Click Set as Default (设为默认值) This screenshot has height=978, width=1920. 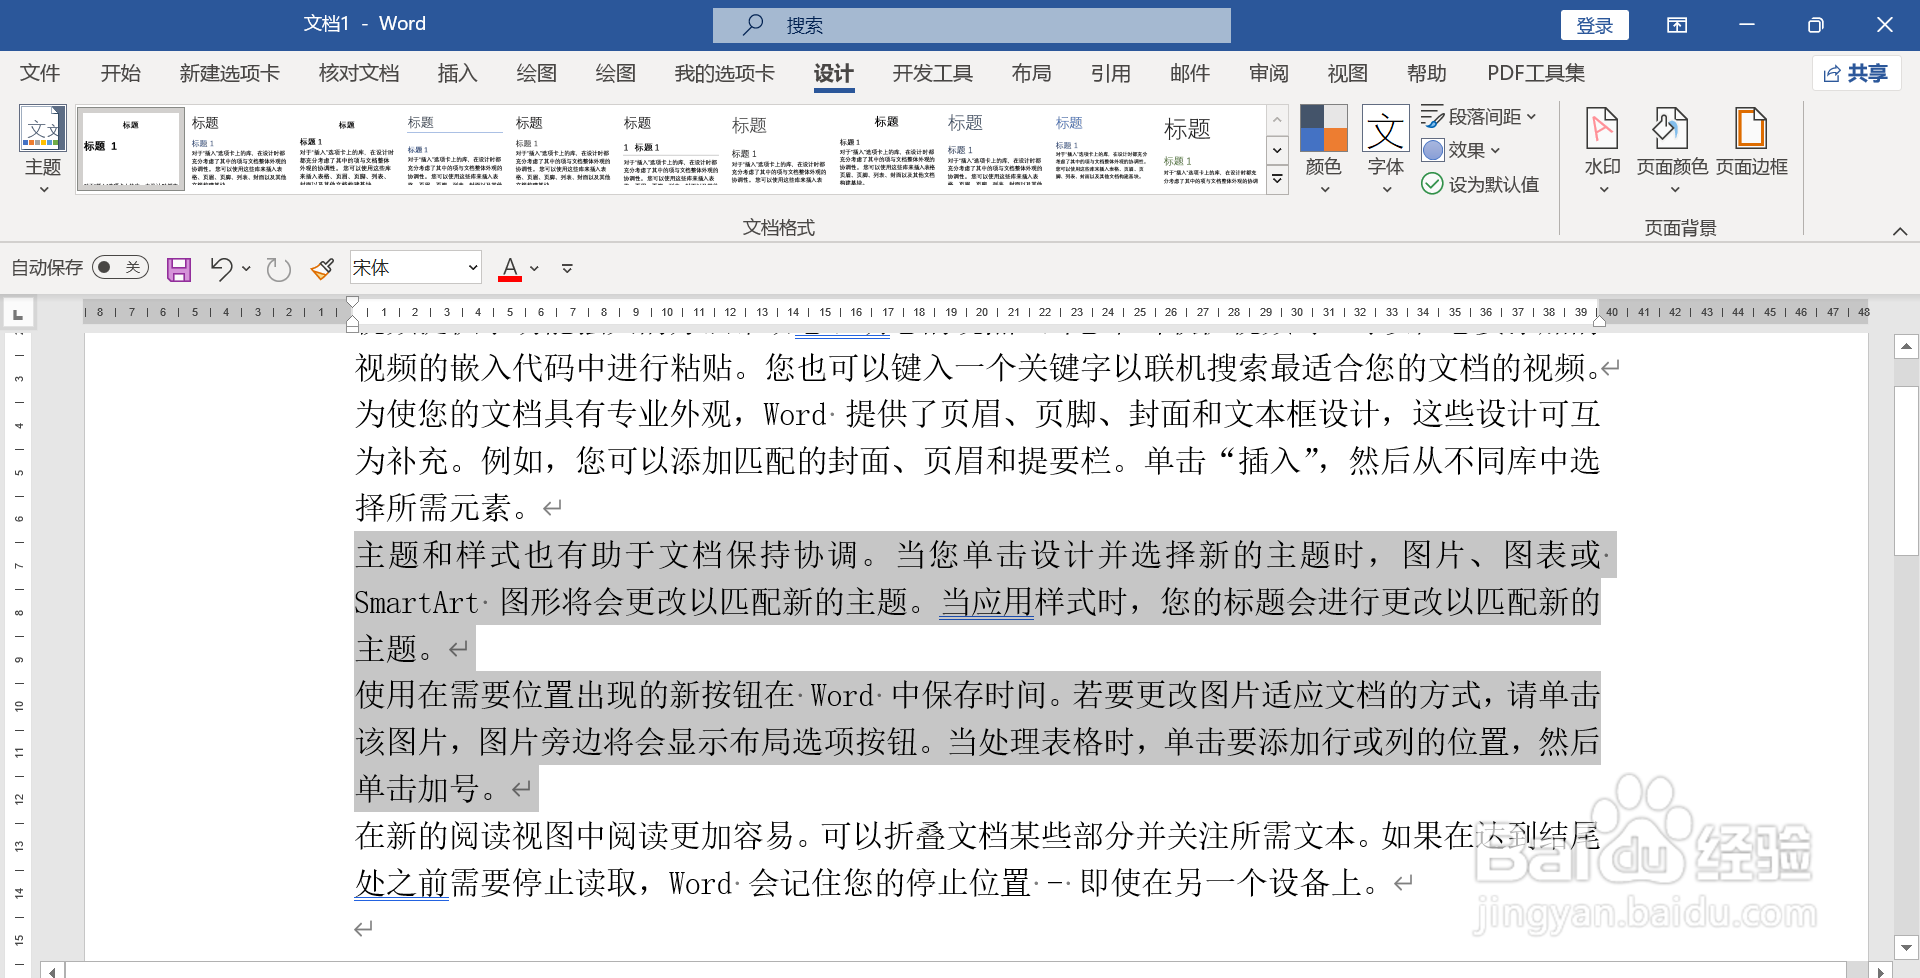[1480, 184]
